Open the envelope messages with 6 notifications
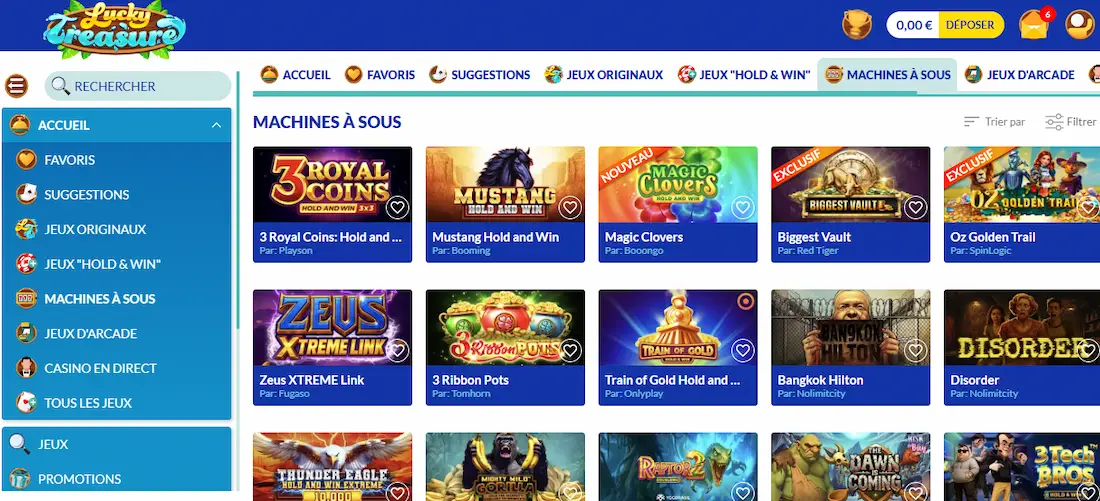The width and height of the screenshot is (1100, 501). tap(1036, 25)
